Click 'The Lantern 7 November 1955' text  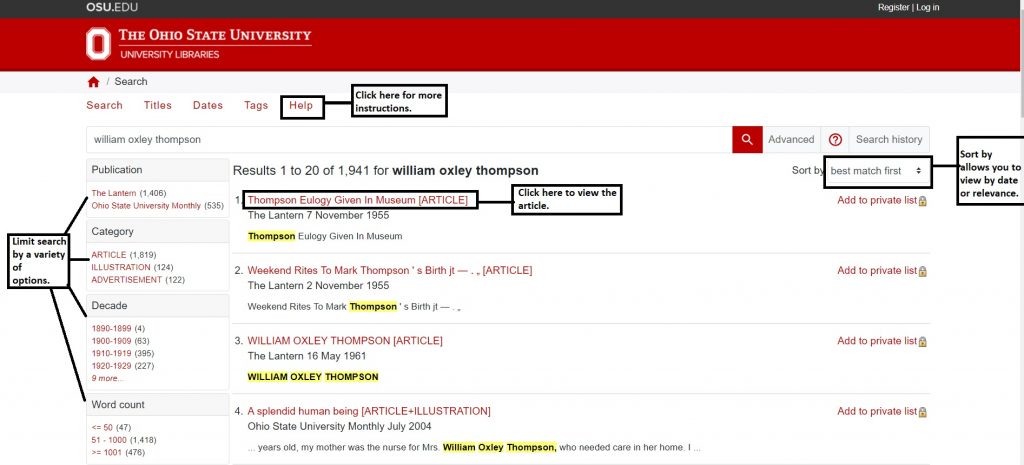tap(318, 216)
